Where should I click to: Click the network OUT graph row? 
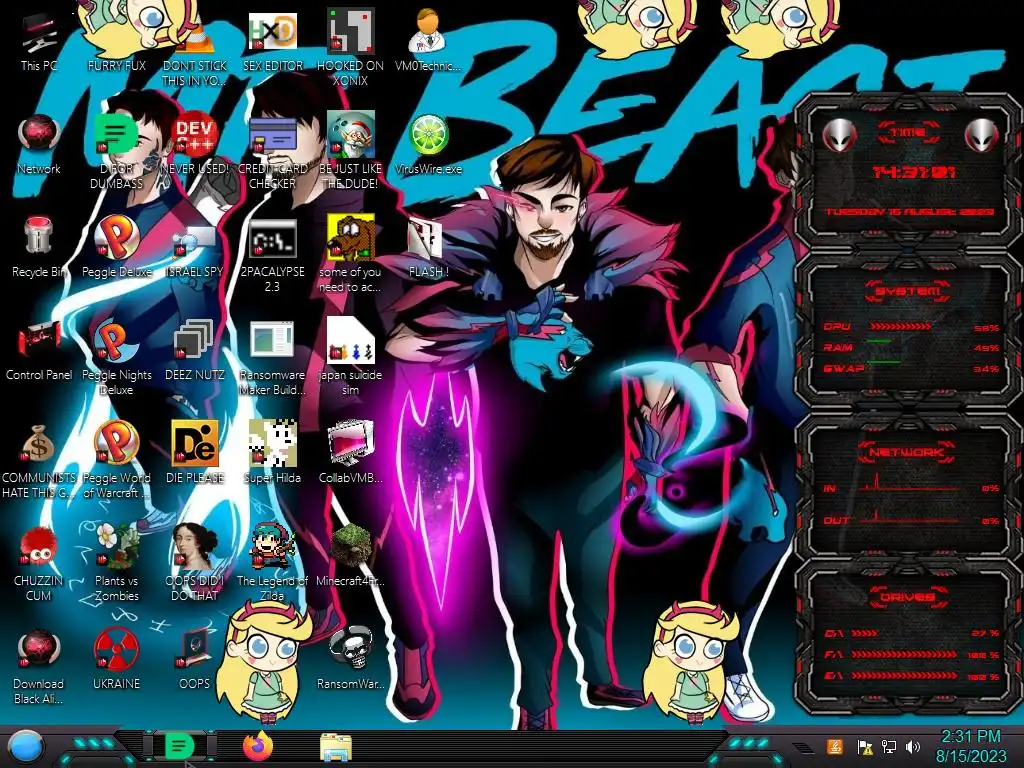(x=912, y=519)
